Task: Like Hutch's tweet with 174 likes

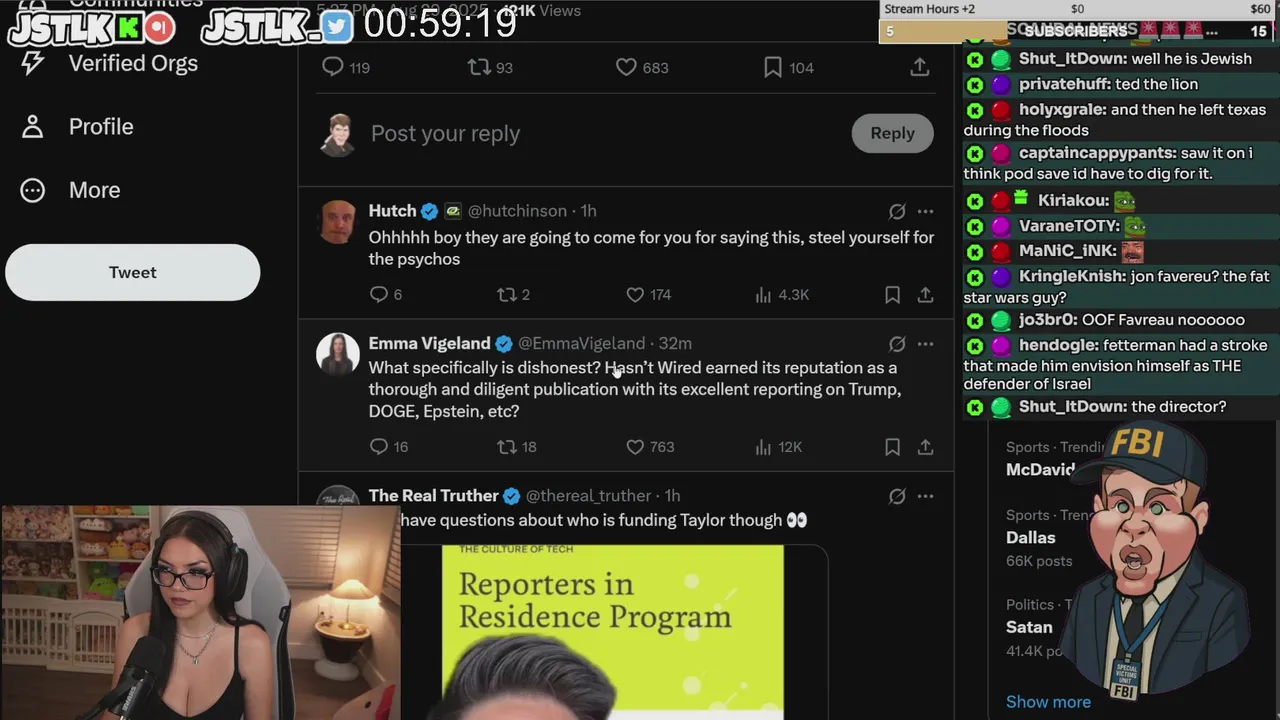Action: coord(648,294)
